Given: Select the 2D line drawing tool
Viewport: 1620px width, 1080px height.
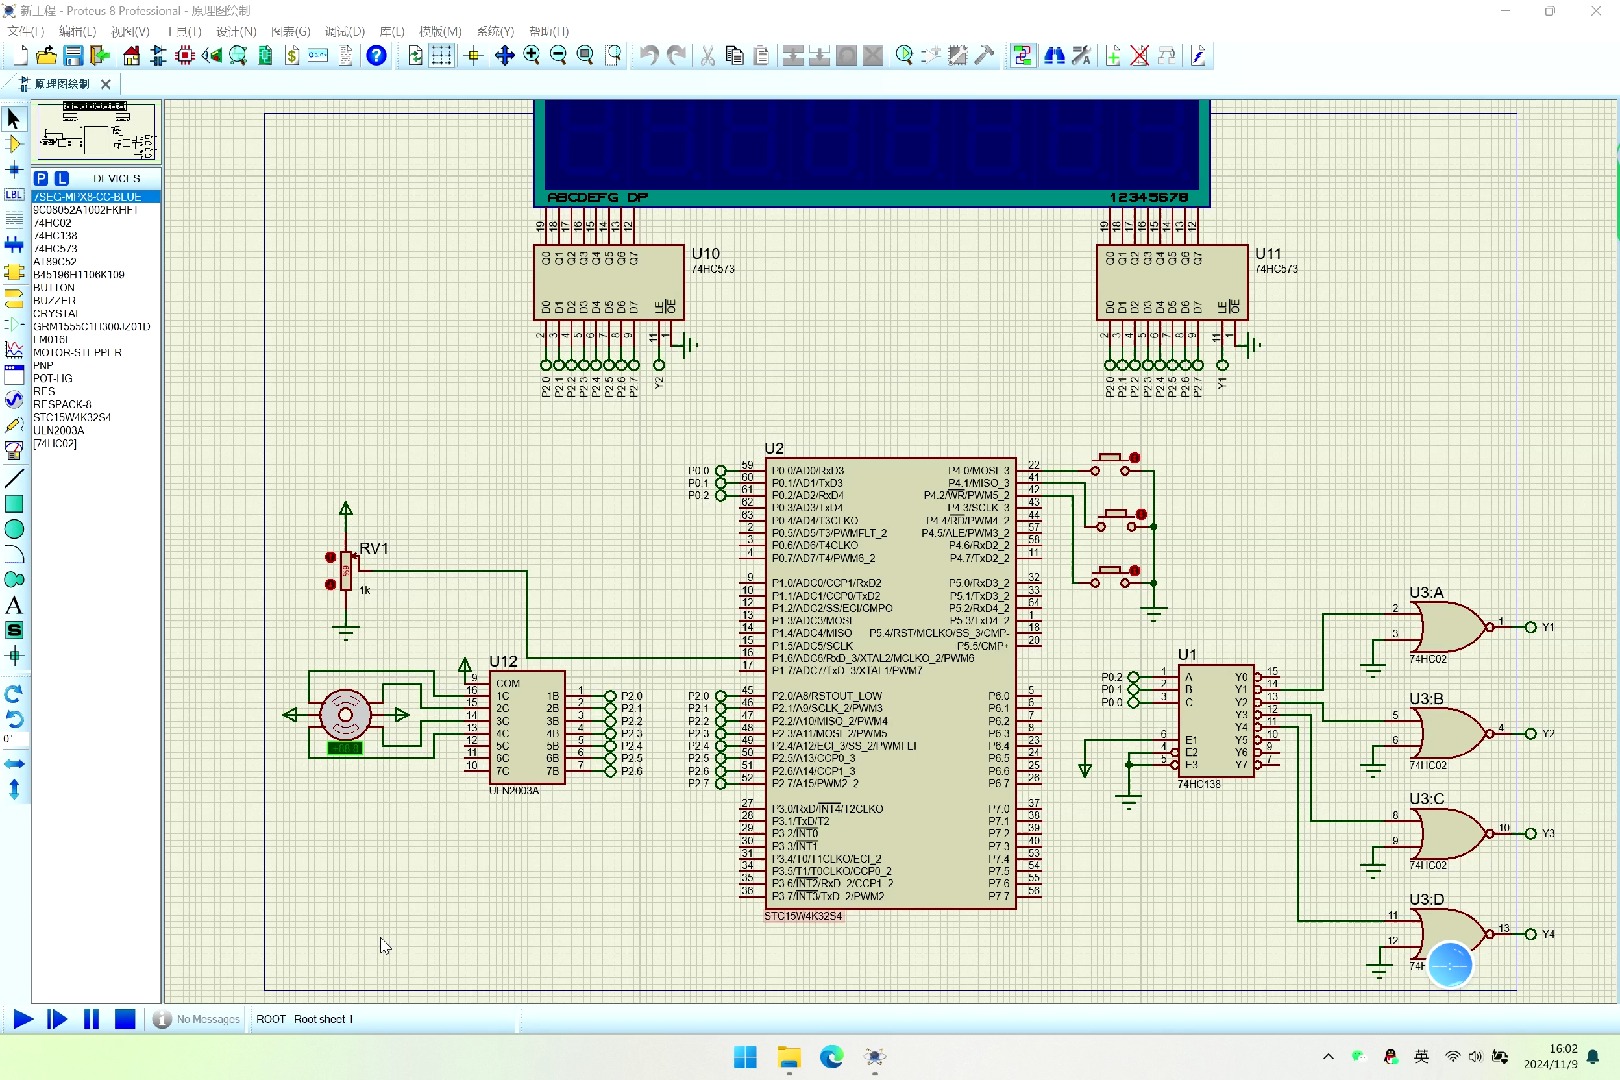Looking at the screenshot, I should coord(14,479).
